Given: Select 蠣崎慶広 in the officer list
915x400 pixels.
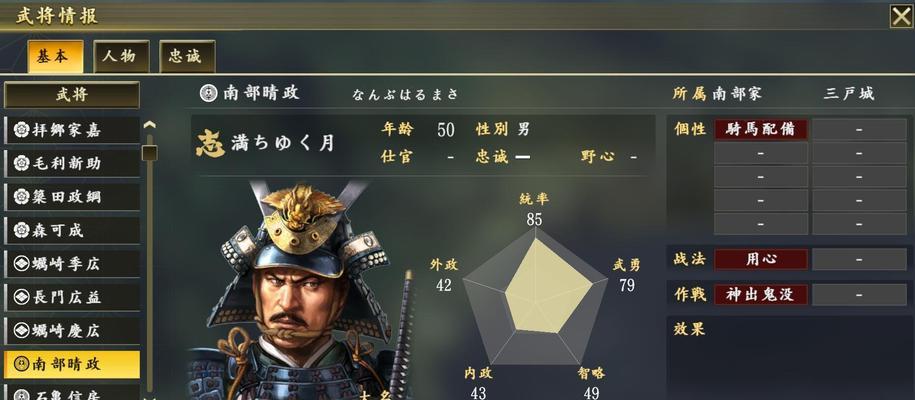Looking at the screenshot, I should [72, 331].
